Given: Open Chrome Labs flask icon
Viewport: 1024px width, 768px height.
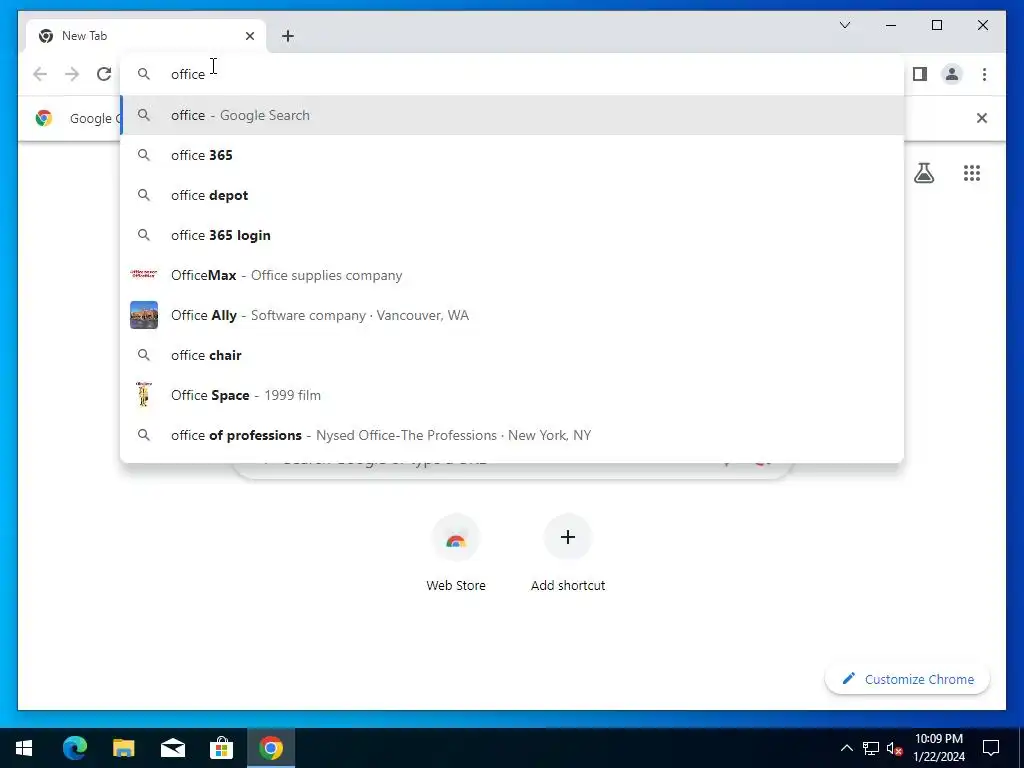Looking at the screenshot, I should (923, 173).
